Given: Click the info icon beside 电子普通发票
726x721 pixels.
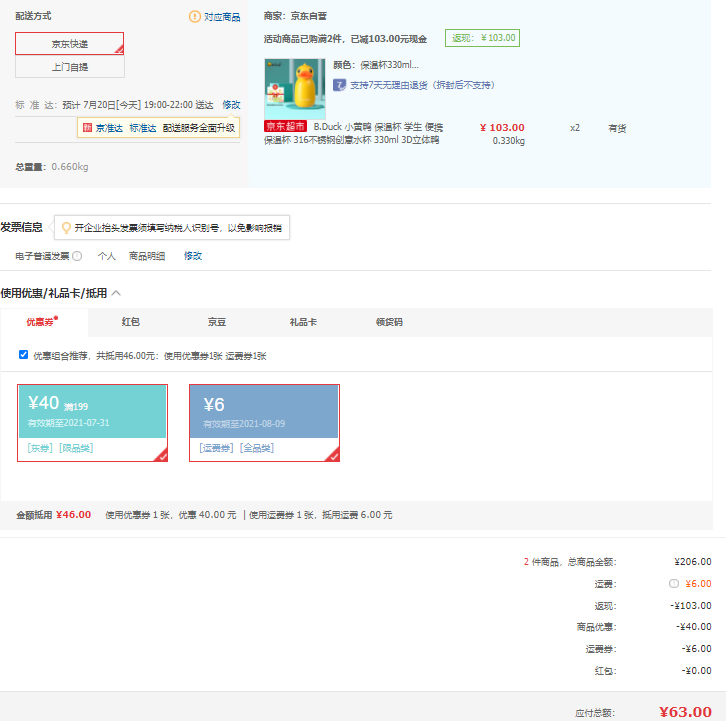Looking at the screenshot, I should (77, 256).
